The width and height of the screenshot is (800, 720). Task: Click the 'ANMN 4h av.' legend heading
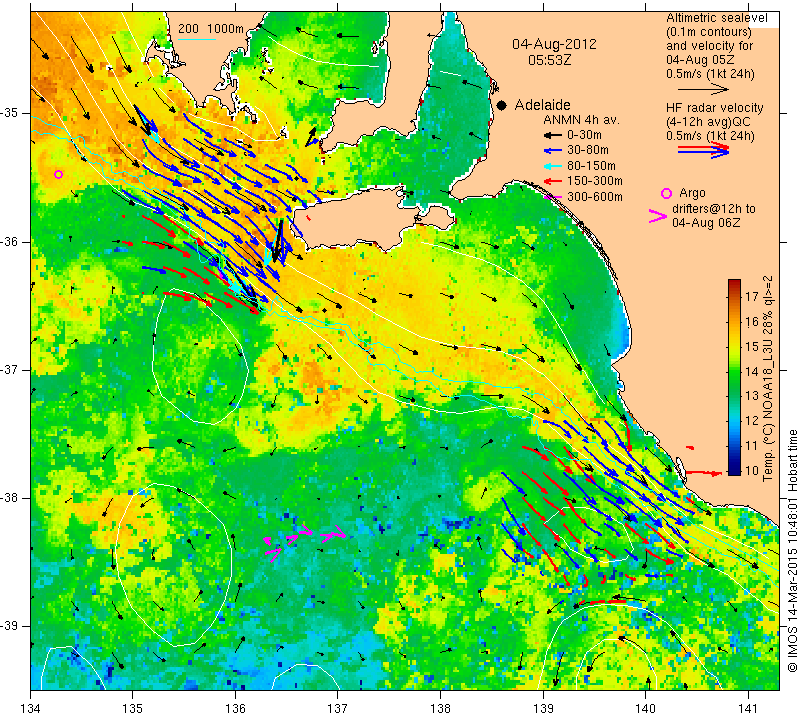pyautogui.click(x=581, y=120)
